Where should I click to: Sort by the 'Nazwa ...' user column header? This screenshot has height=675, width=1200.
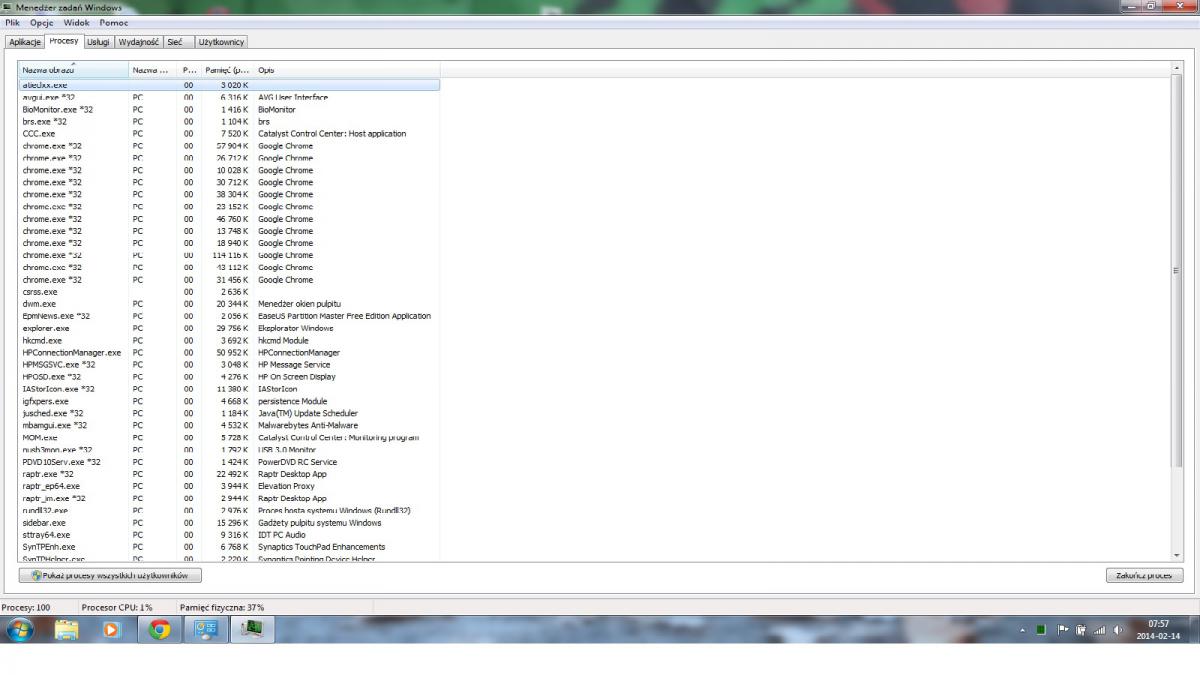click(153, 70)
